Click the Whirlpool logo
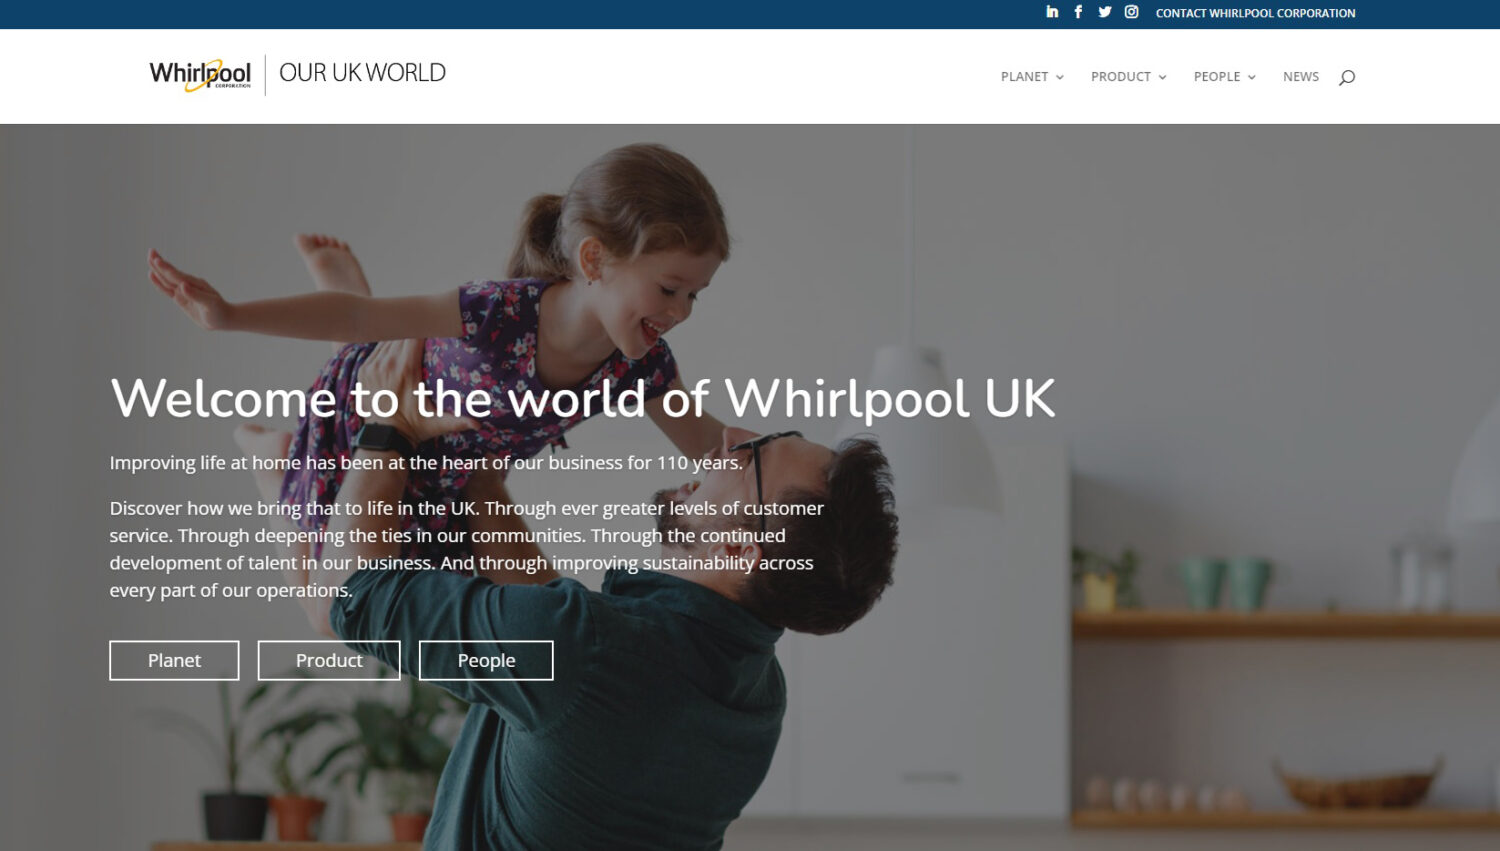Screen dimensions: 1500x851 pos(199,74)
